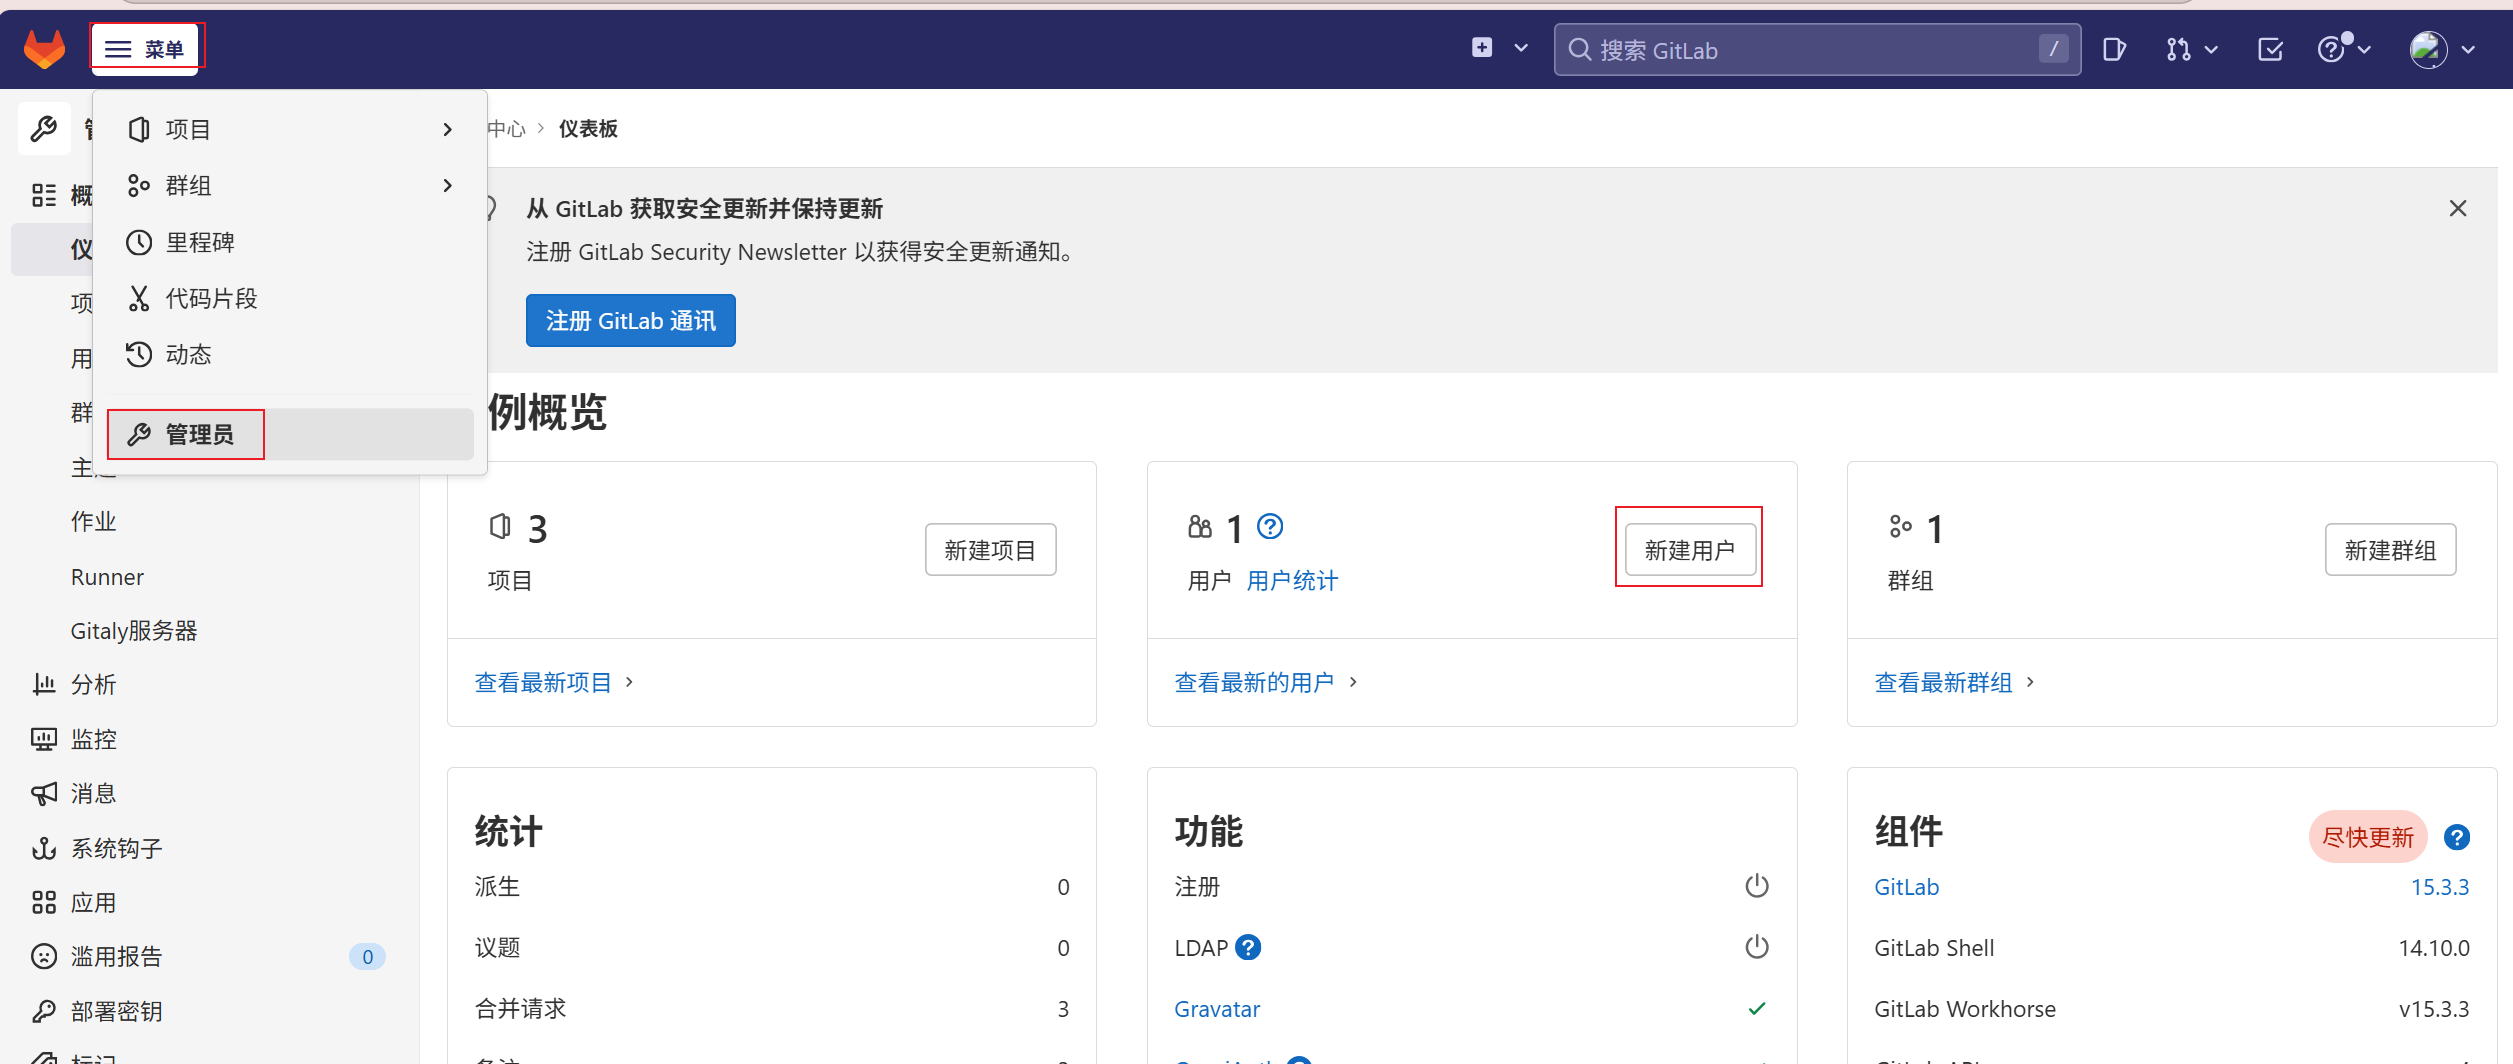Open the 用户统计 link

(1292, 581)
